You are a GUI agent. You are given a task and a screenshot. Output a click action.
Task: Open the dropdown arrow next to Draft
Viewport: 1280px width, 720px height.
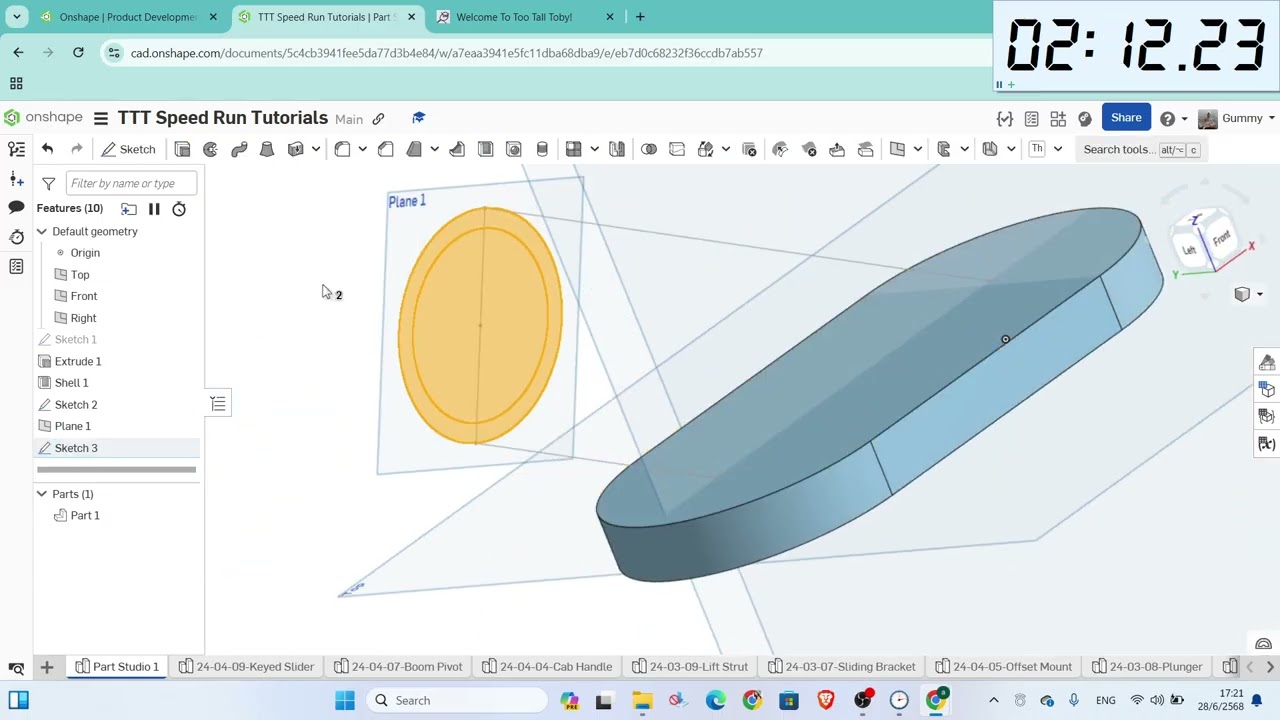(x=434, y=149)
